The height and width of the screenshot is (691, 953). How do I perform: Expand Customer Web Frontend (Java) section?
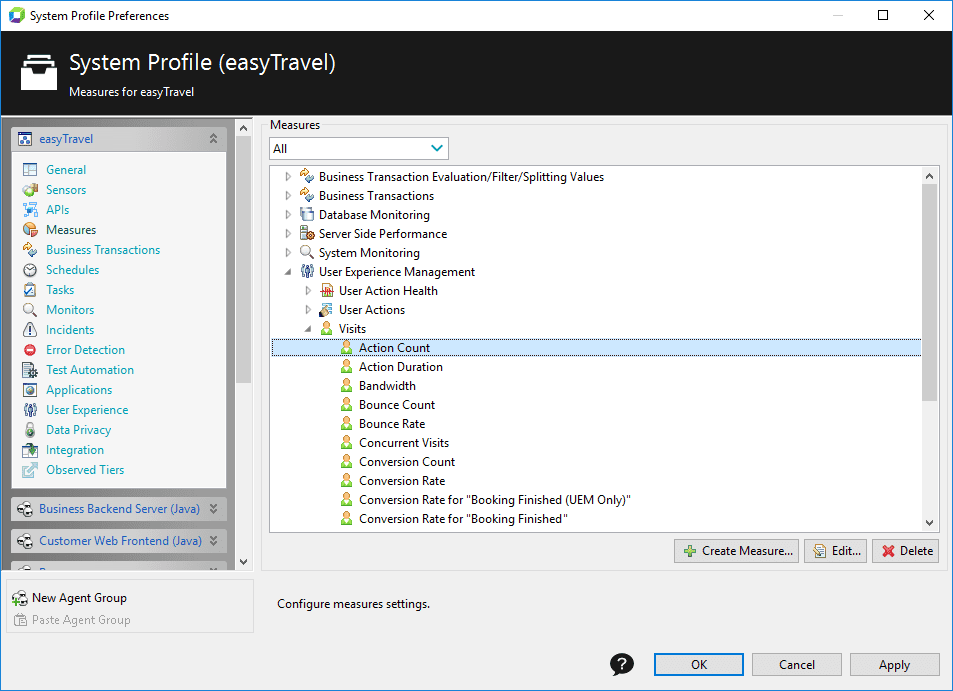pyautogui.click(x=213, y=540)
